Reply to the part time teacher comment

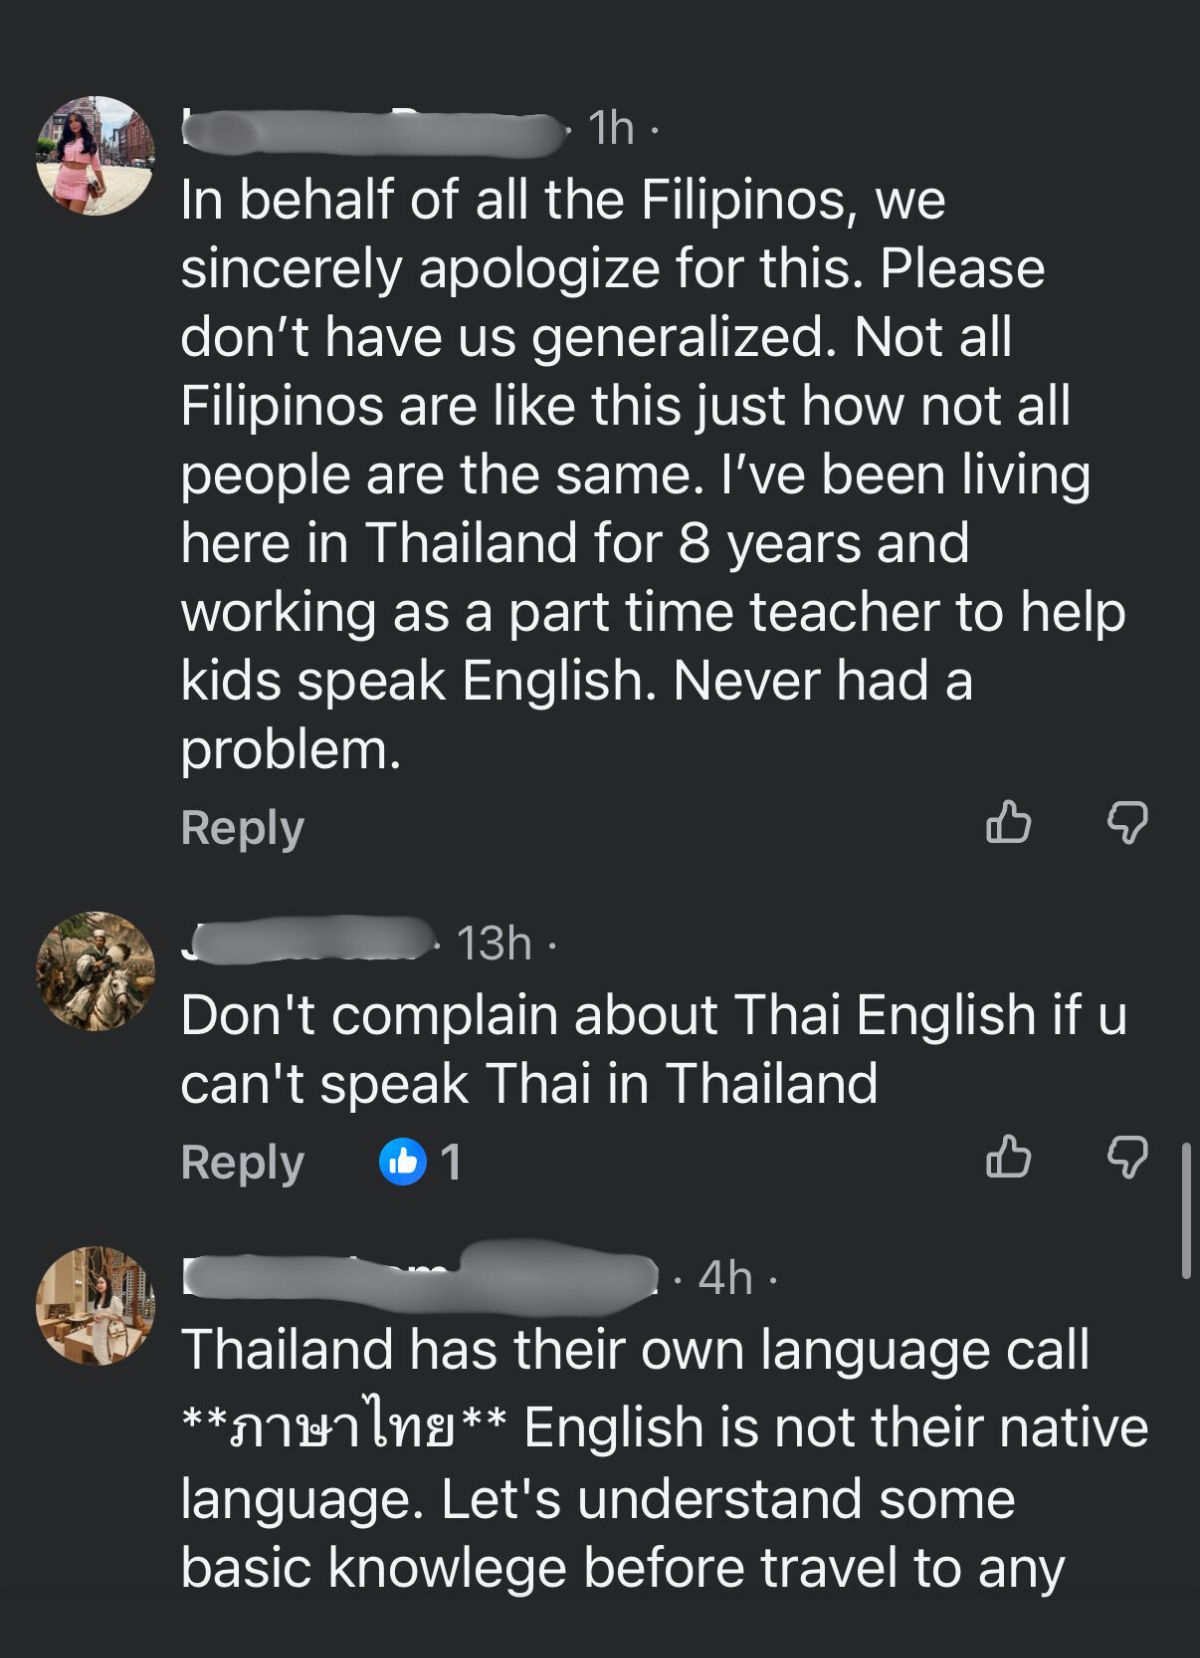point(242,828)
